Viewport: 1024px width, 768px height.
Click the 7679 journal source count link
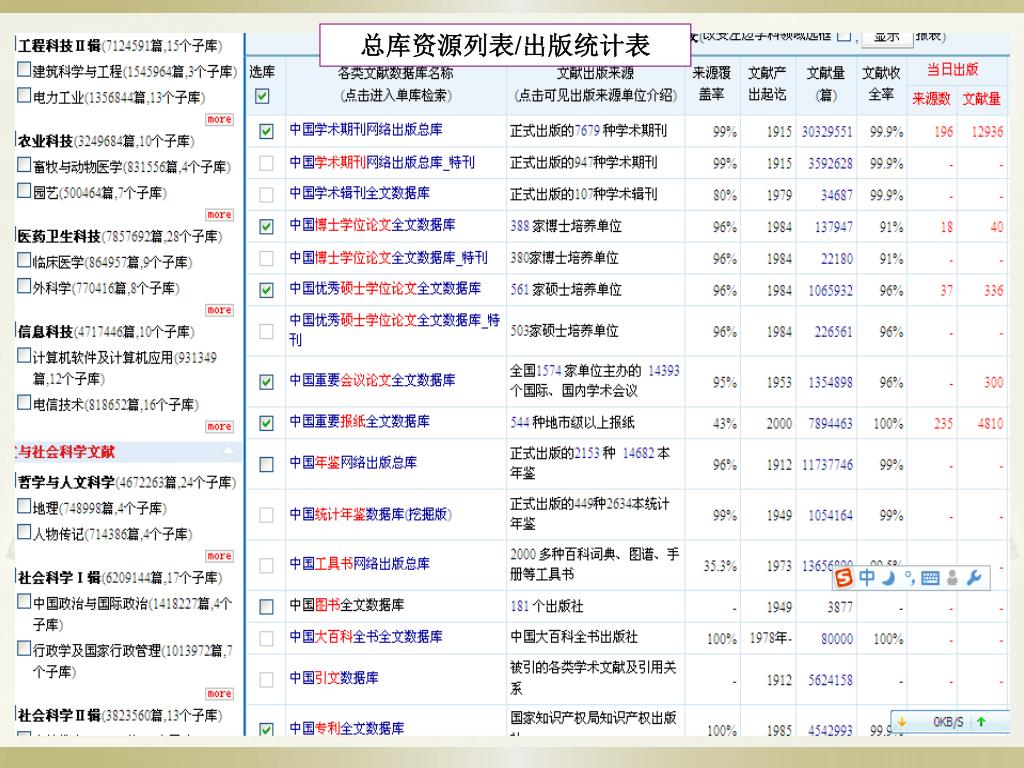(x=587, y=131)
